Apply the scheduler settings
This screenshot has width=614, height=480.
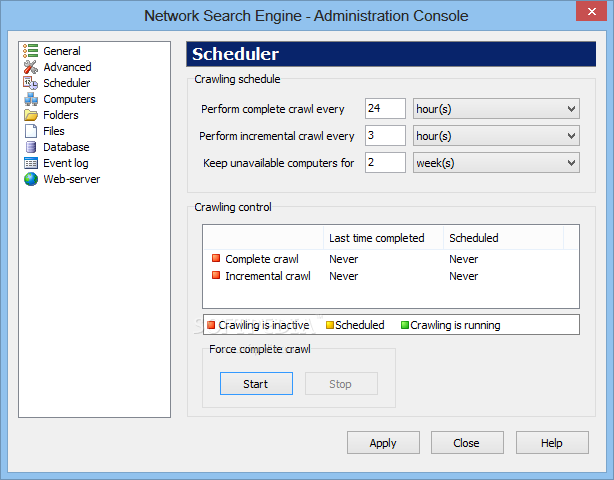coord(383,443)
